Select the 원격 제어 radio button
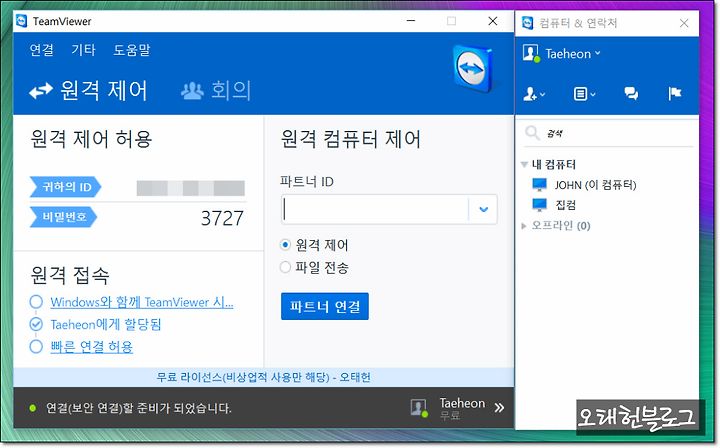Screen dimensions: 720x448 click(x=285, y=245)
